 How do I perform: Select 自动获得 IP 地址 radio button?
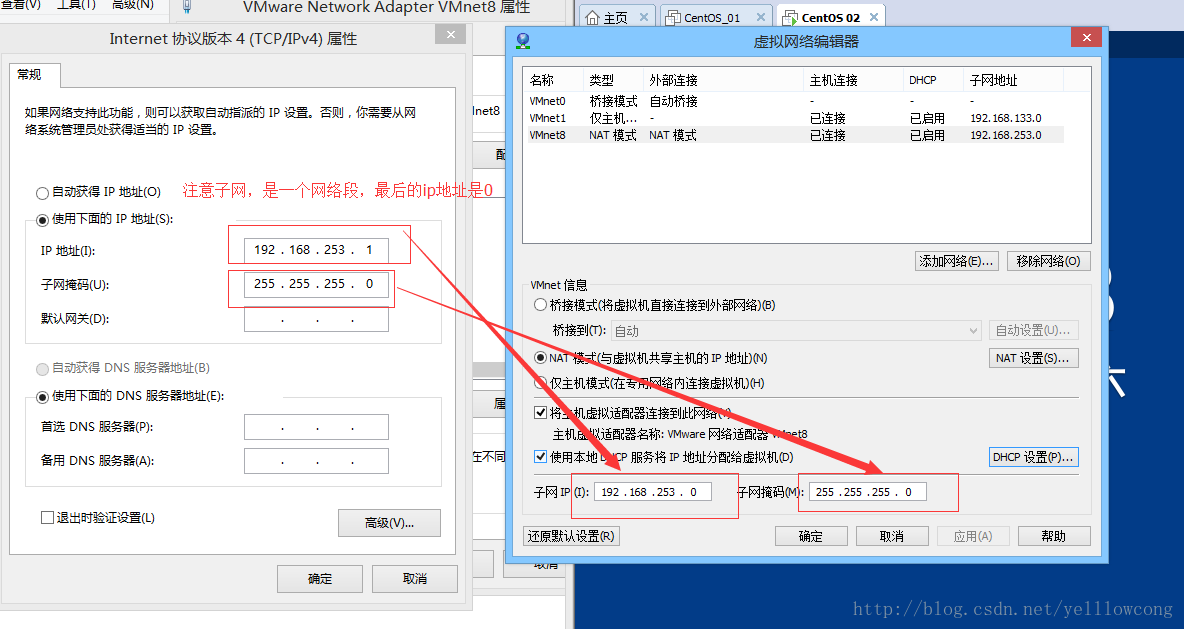coord(42,193)
